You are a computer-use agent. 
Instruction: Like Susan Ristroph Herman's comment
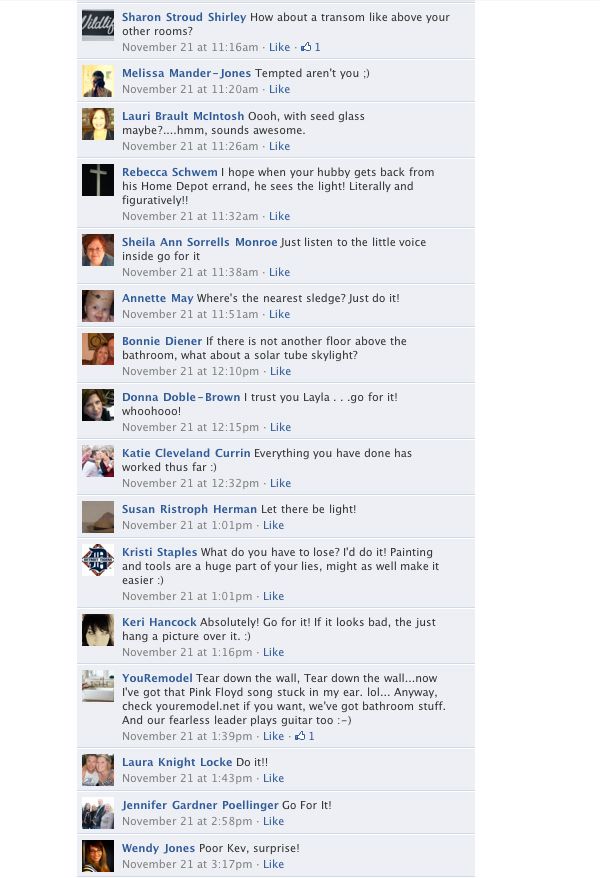tap(273, 525)
